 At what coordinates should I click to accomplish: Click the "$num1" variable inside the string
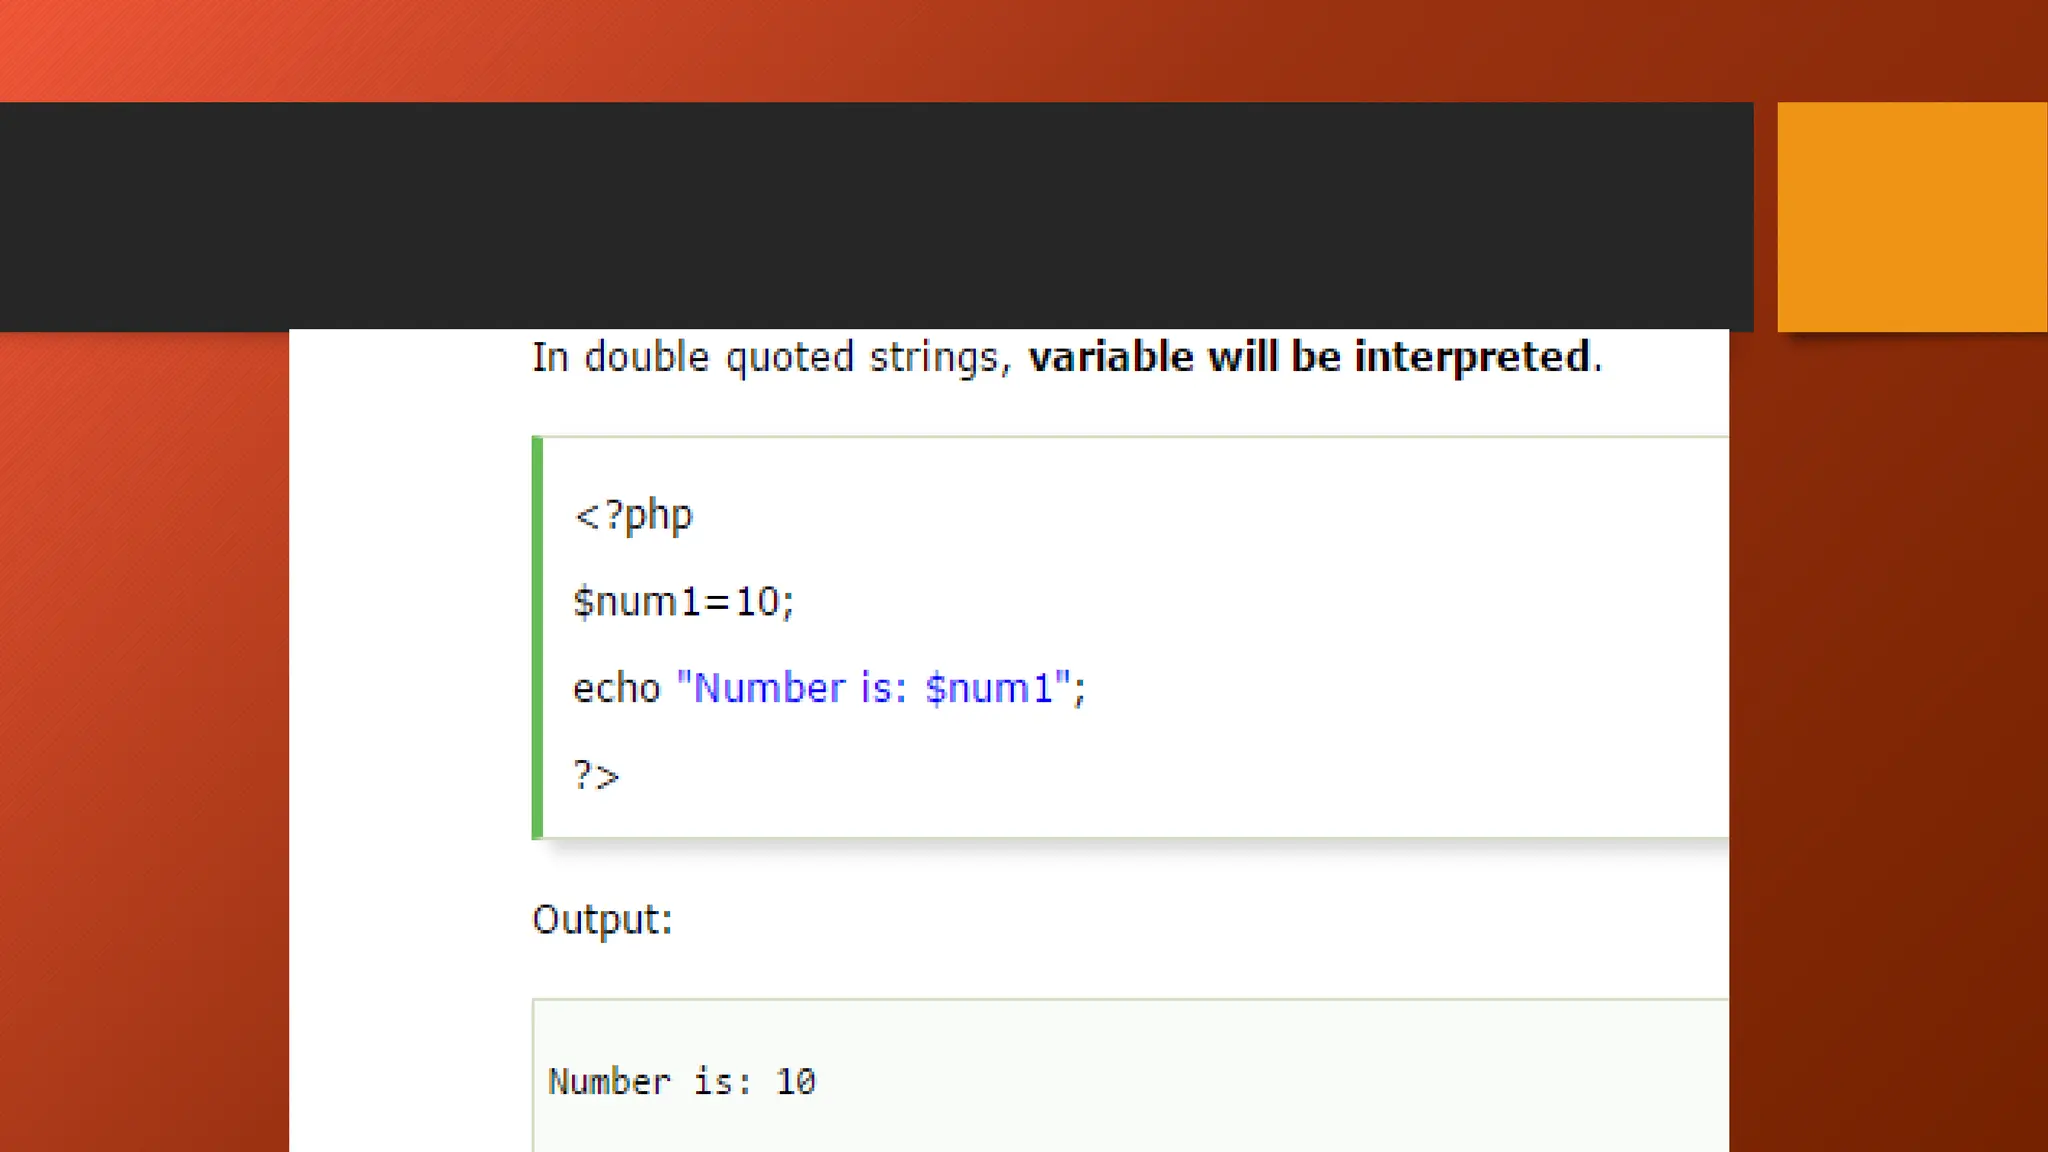989,689
